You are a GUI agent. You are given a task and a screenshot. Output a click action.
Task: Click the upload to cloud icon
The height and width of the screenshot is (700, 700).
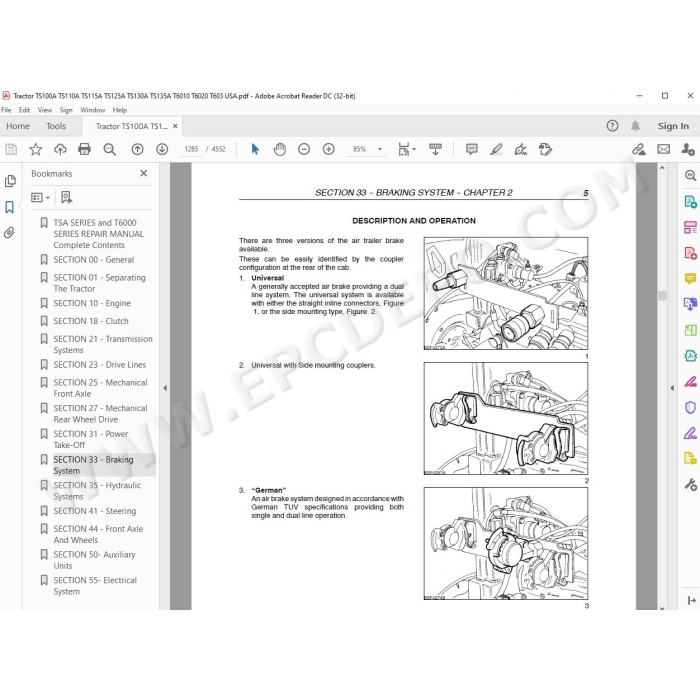click(60, 149)
